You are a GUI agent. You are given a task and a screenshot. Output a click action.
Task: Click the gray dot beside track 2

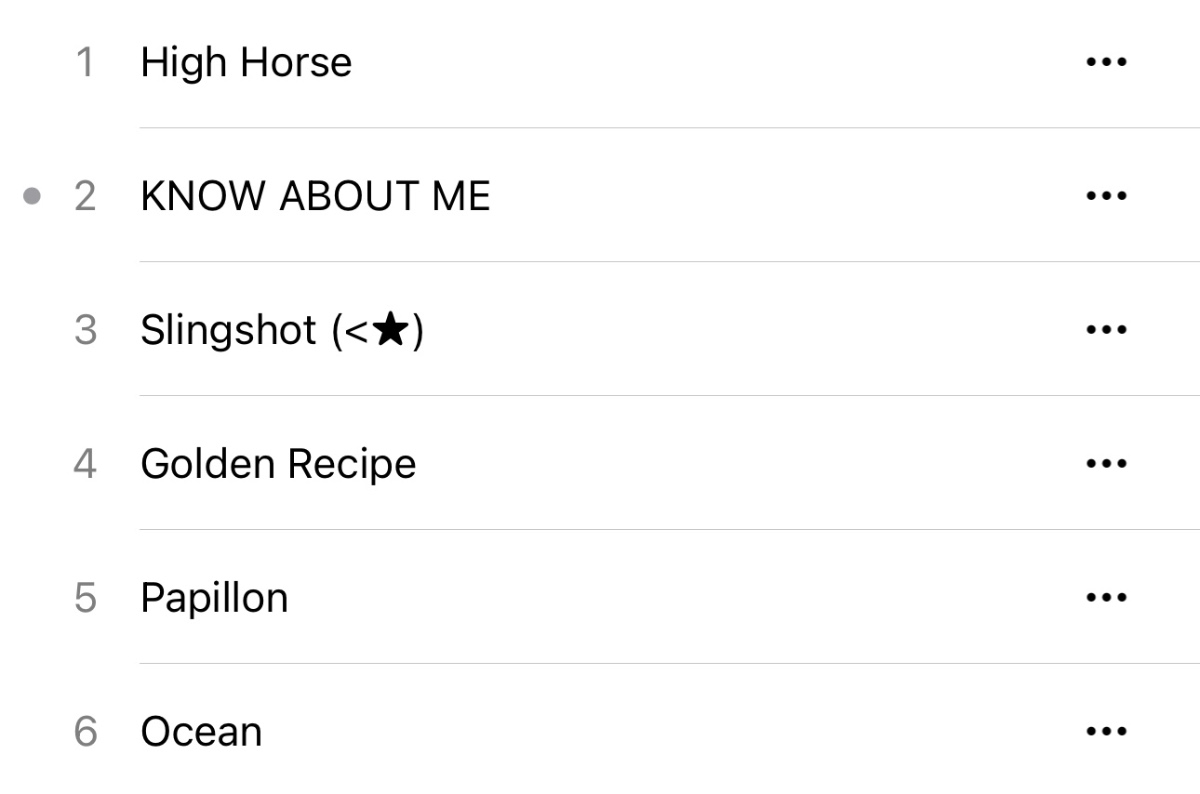tap(32, 196)
